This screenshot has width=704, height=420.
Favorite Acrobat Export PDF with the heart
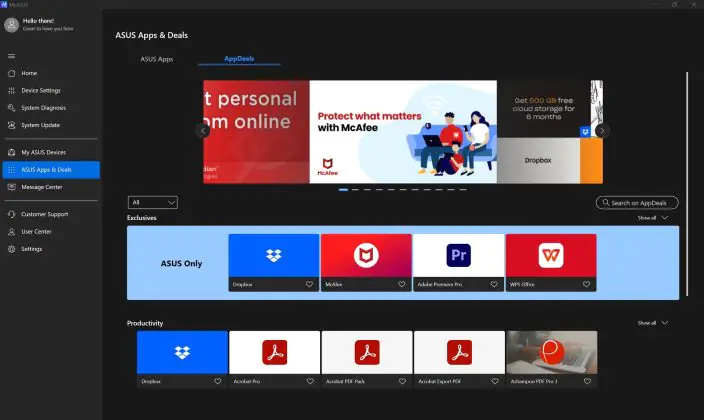pos(495,381)
